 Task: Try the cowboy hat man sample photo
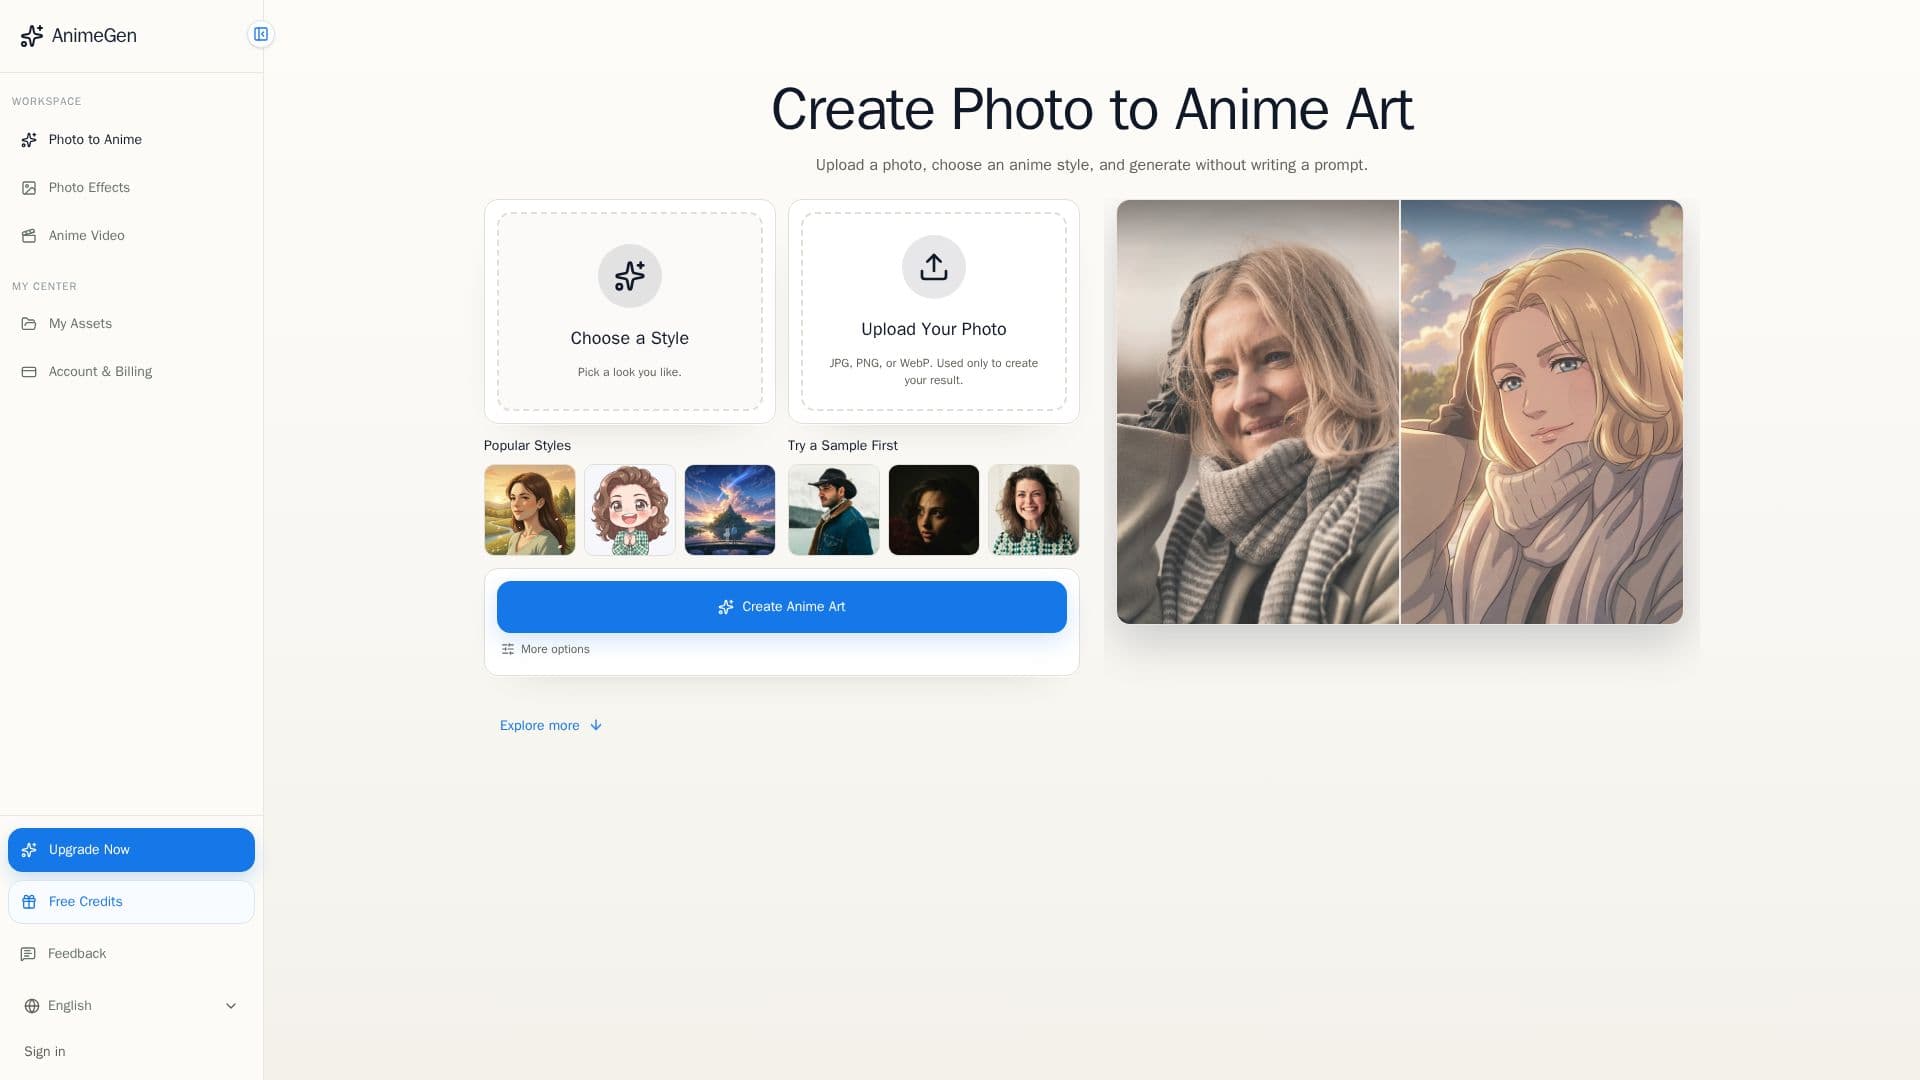pos(834,510)
